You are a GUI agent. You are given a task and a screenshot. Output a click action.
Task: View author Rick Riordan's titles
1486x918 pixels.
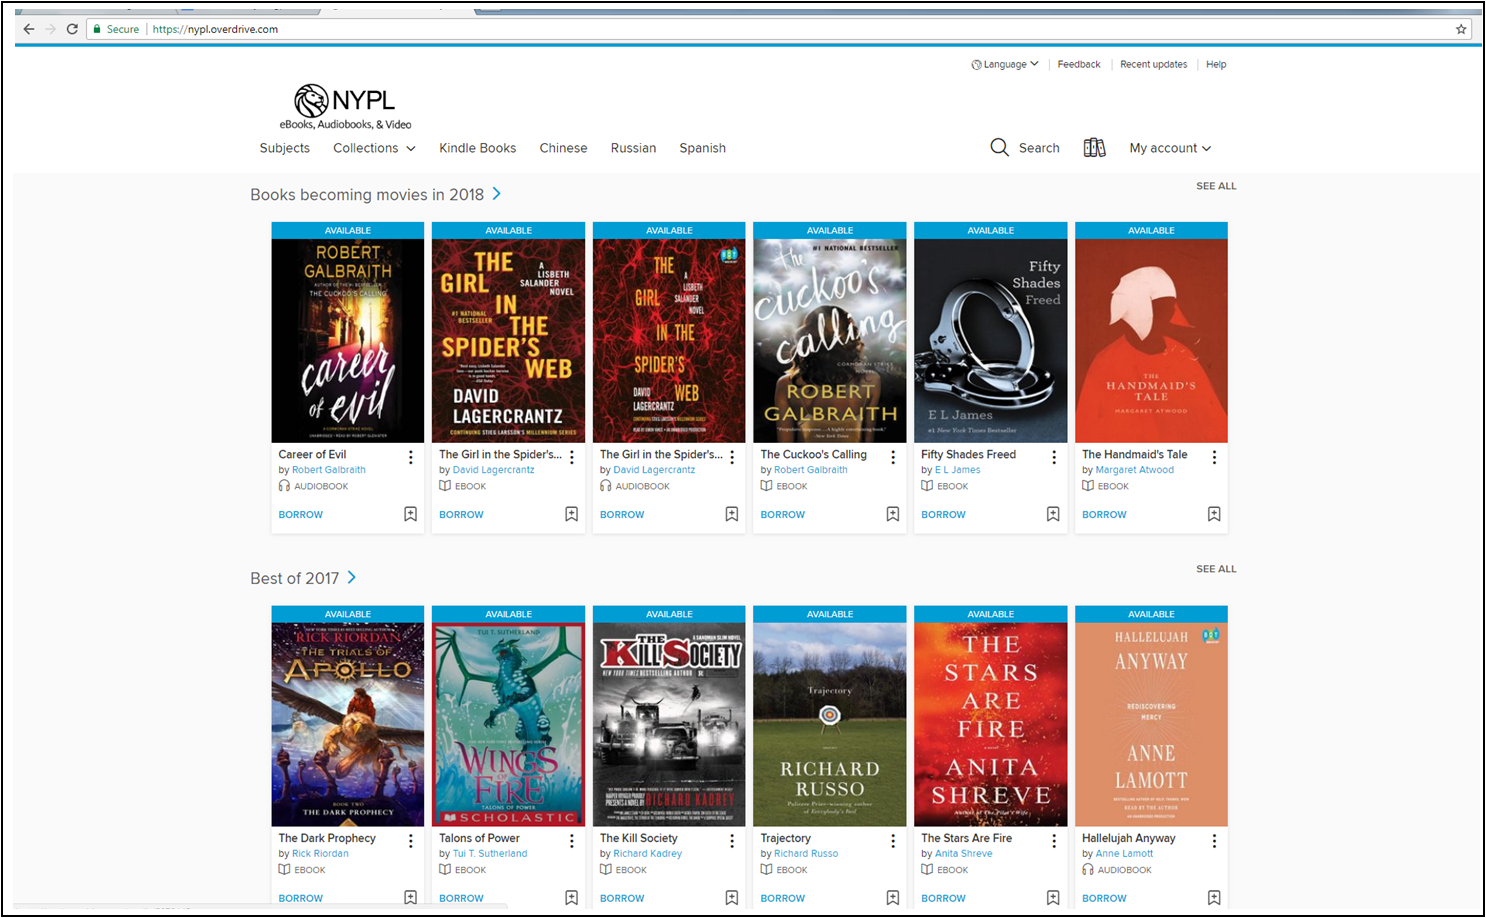coord(320,854)
